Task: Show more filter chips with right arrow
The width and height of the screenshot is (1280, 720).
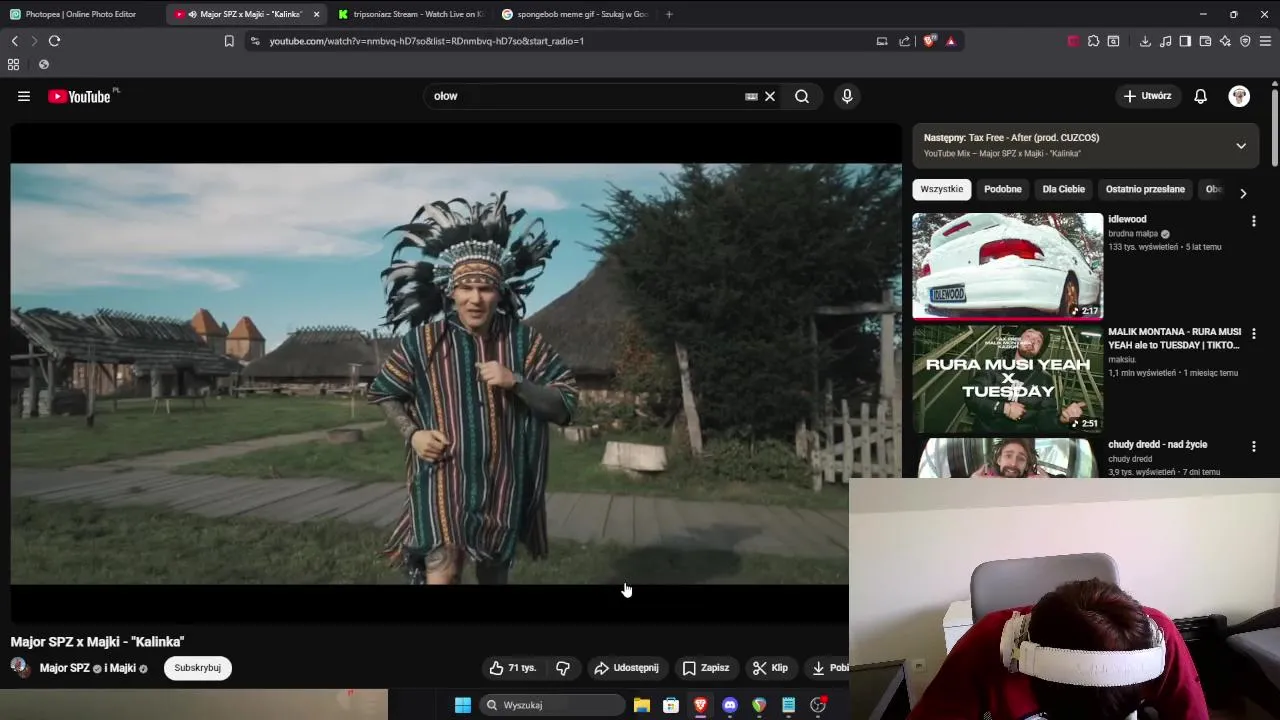Action: click(x=1243, y=193)
